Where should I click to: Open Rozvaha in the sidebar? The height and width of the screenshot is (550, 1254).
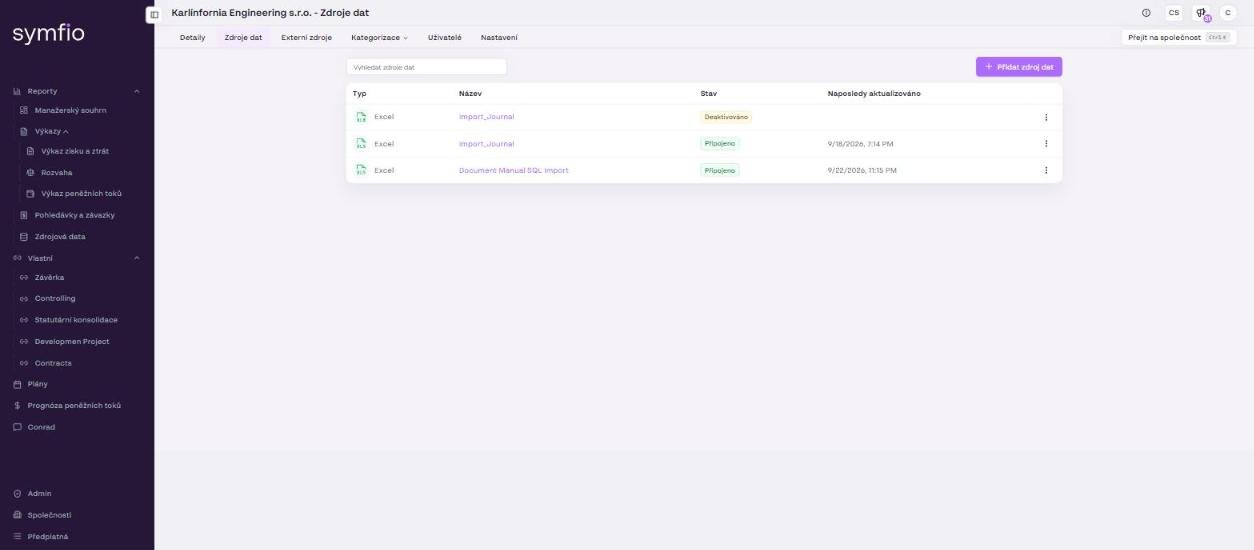tap(56, 172)
